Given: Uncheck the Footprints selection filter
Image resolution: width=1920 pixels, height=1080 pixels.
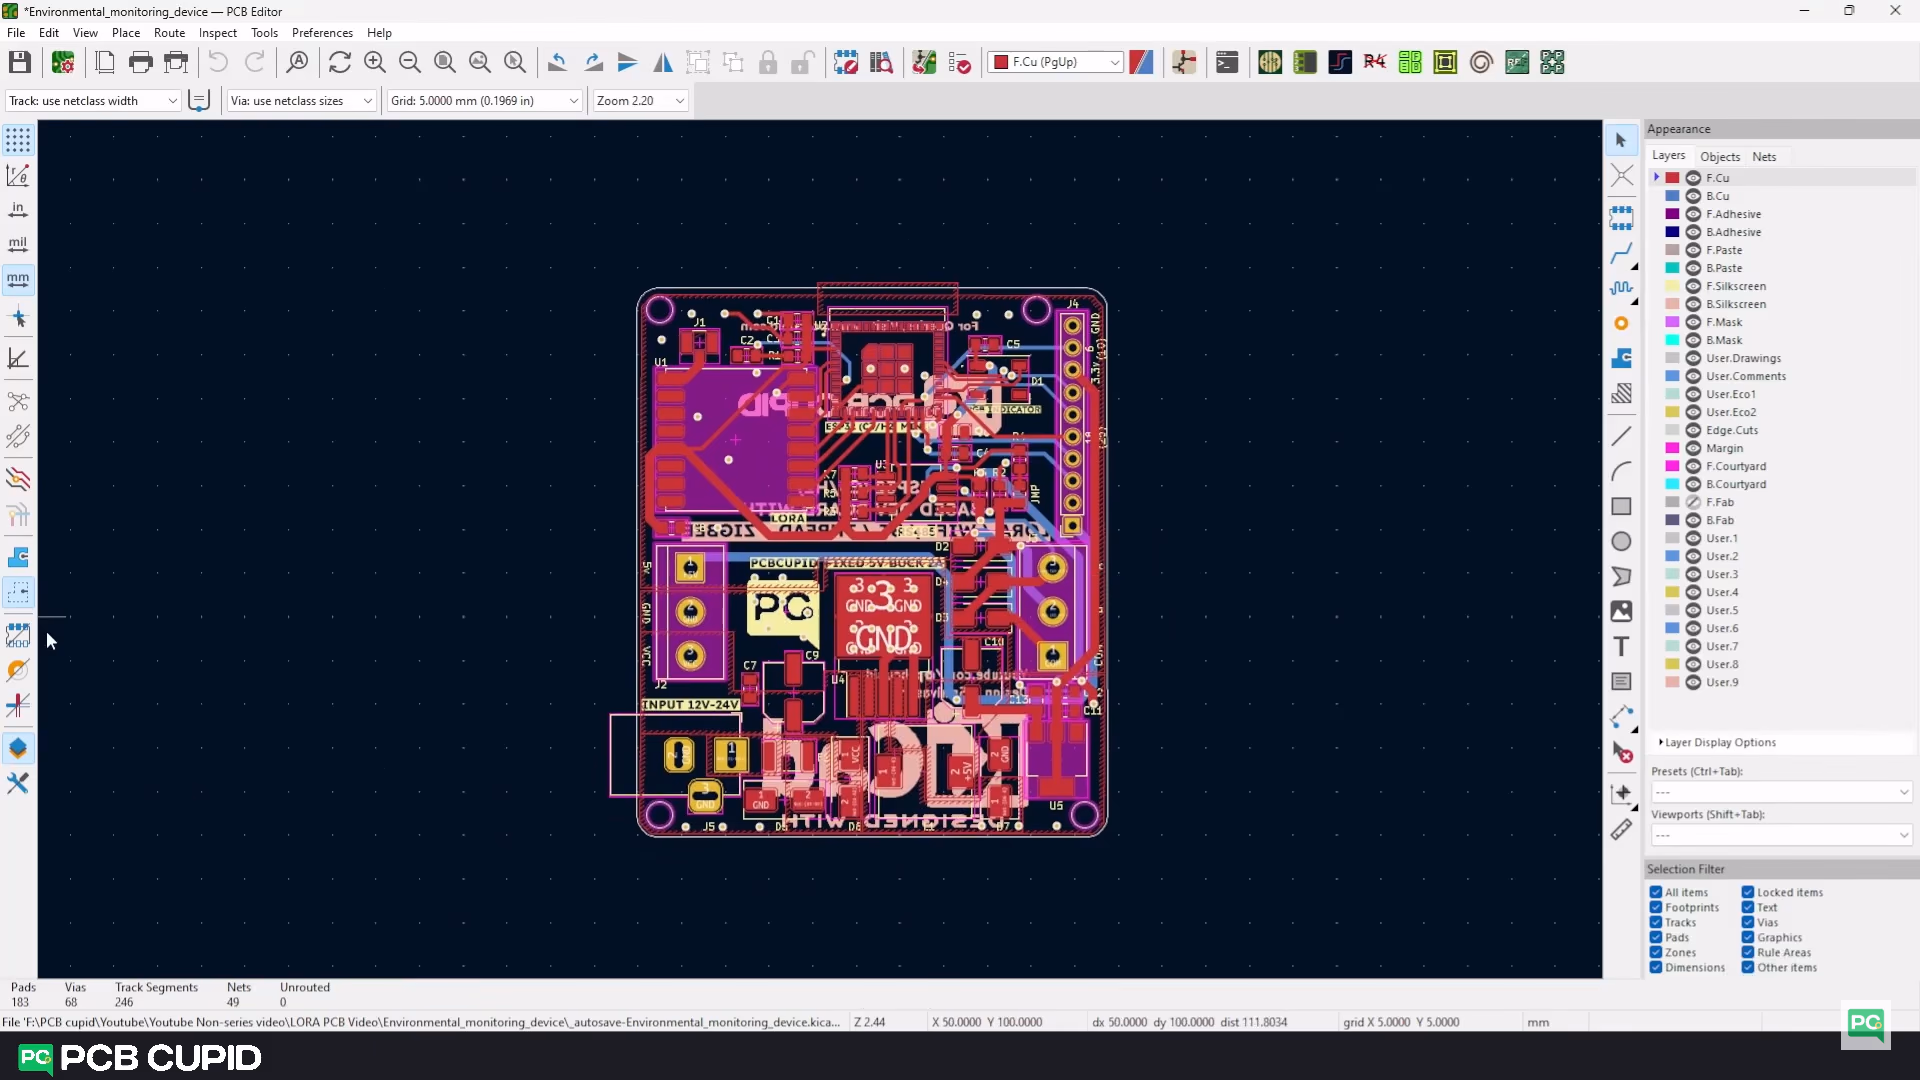Looking at the screenshot, I should (x=1656, y=907).
